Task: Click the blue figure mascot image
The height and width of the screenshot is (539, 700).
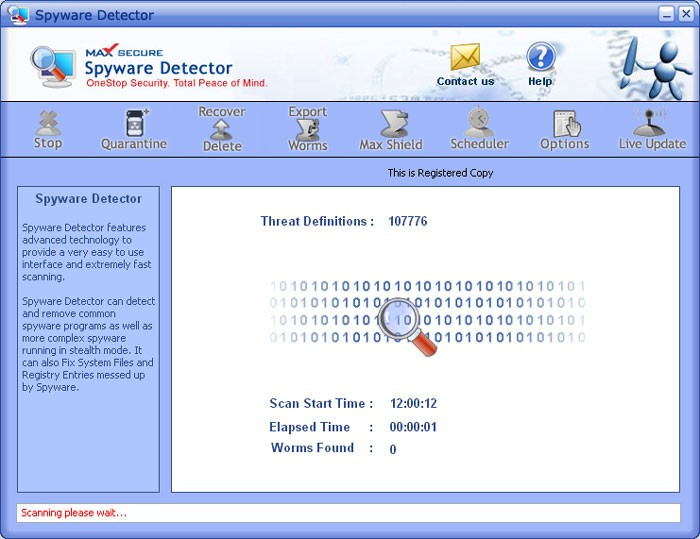Action: click(654, 67)
